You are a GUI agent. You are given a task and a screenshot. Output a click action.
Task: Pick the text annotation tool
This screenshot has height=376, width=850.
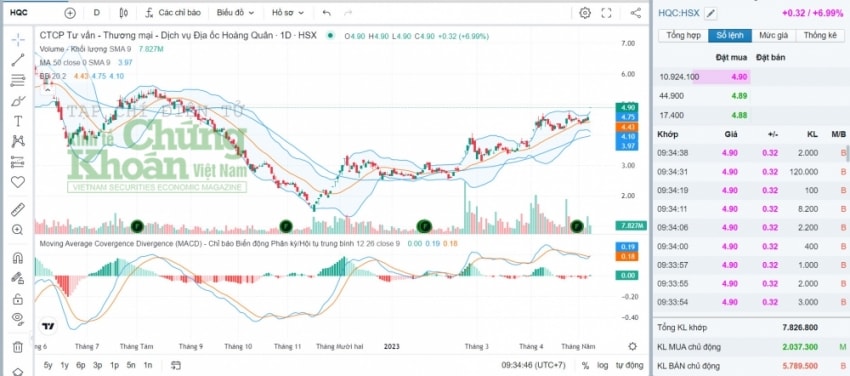pyautogui.click(x=18, y=121)
